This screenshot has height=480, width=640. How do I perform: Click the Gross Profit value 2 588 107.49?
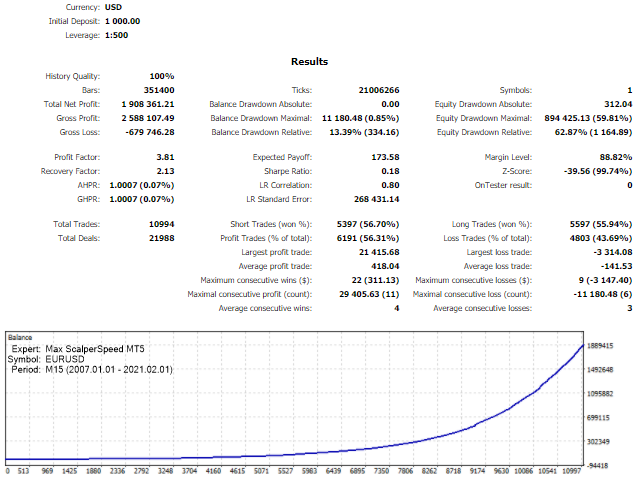click(x=148, y=118)
